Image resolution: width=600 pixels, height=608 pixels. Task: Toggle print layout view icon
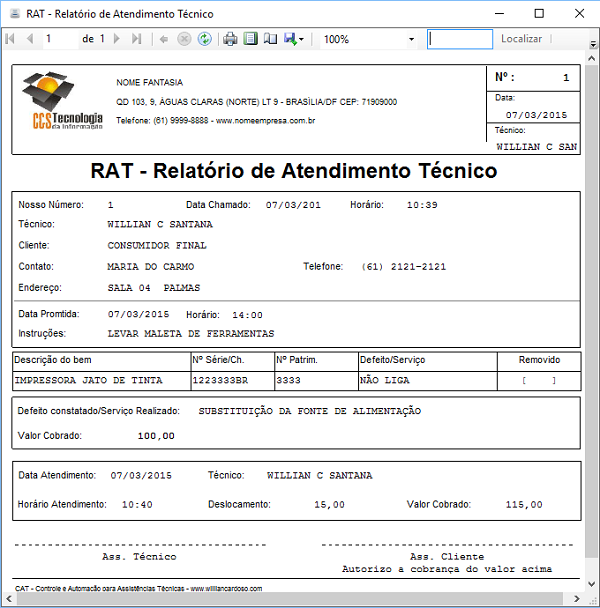[251, 39]
